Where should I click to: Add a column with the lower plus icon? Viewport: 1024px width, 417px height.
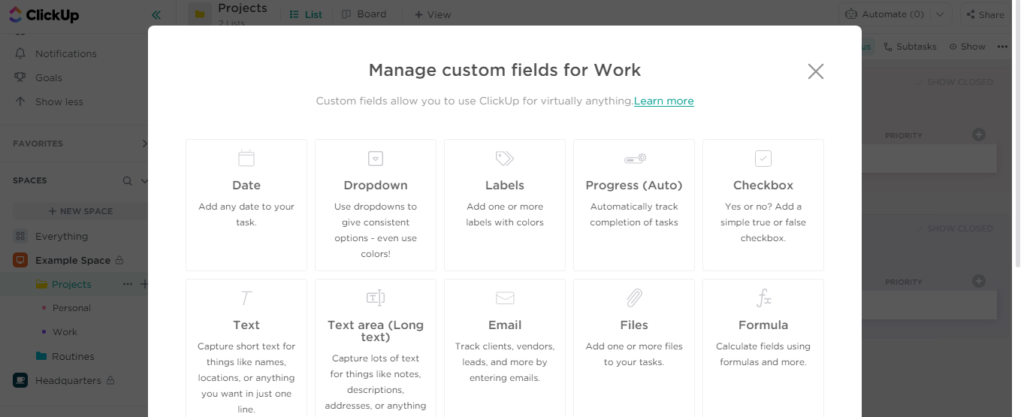point(978,281)
